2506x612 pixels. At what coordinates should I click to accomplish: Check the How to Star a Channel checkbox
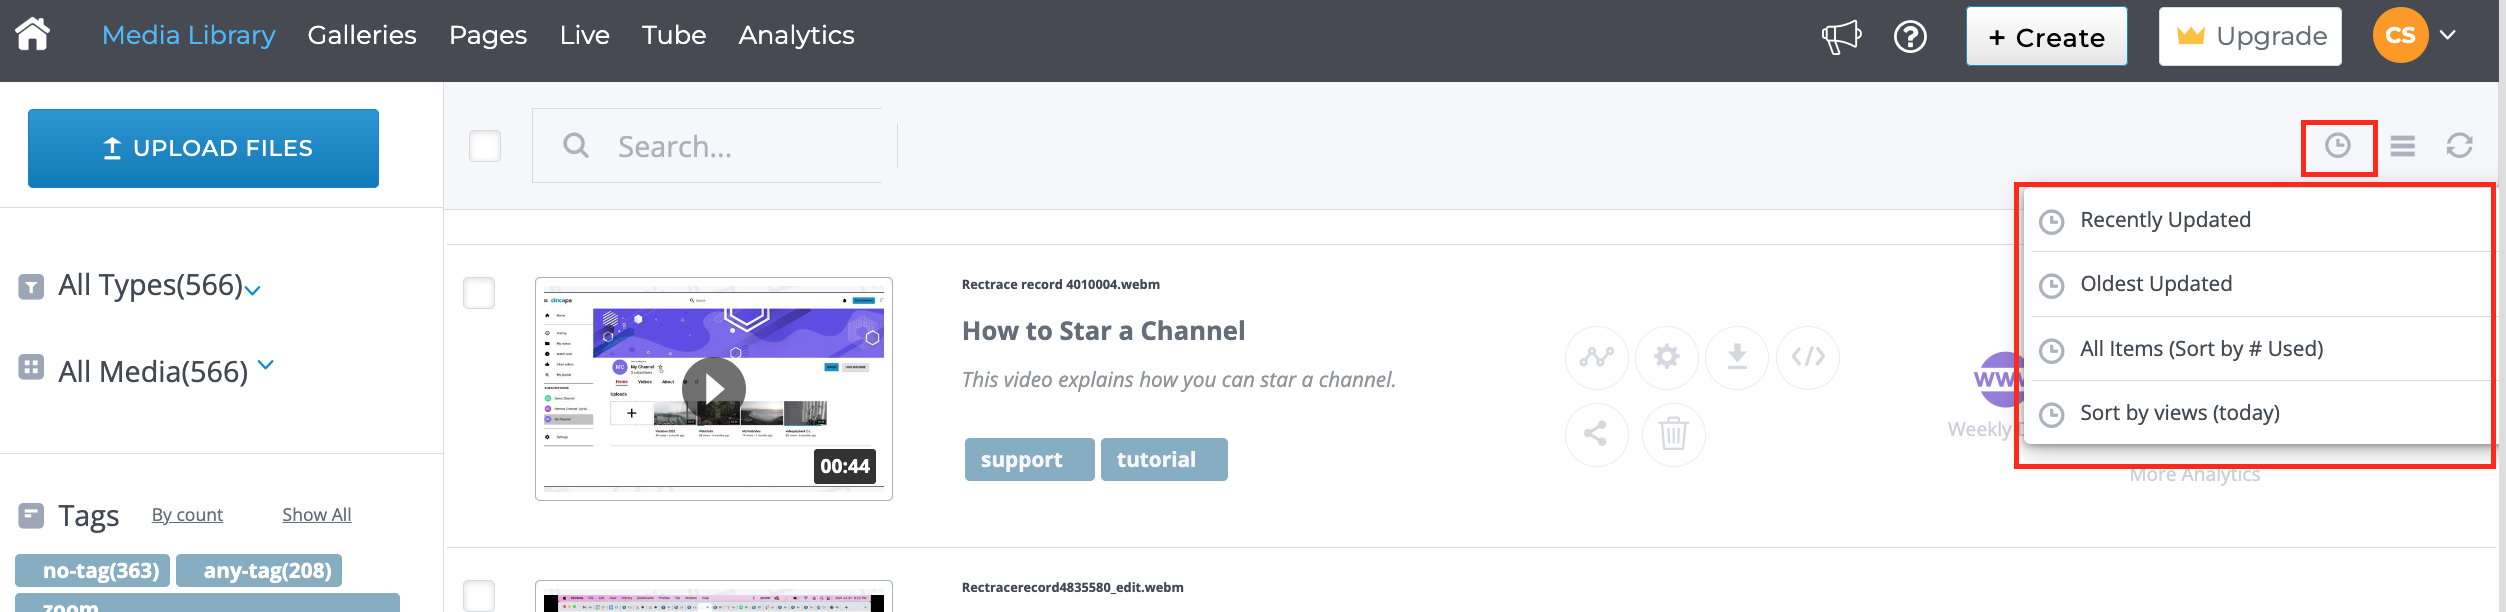coord(479,293)
